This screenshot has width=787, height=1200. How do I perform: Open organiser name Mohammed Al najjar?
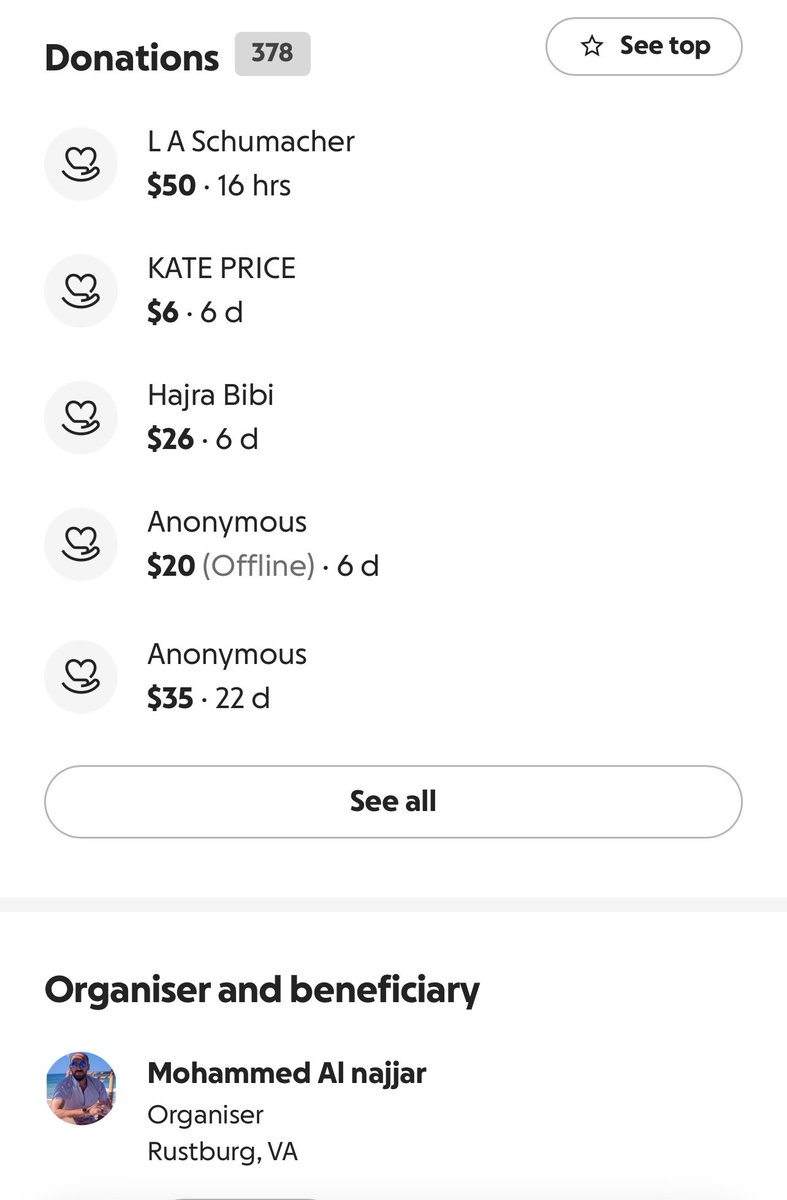(287, 1073)
